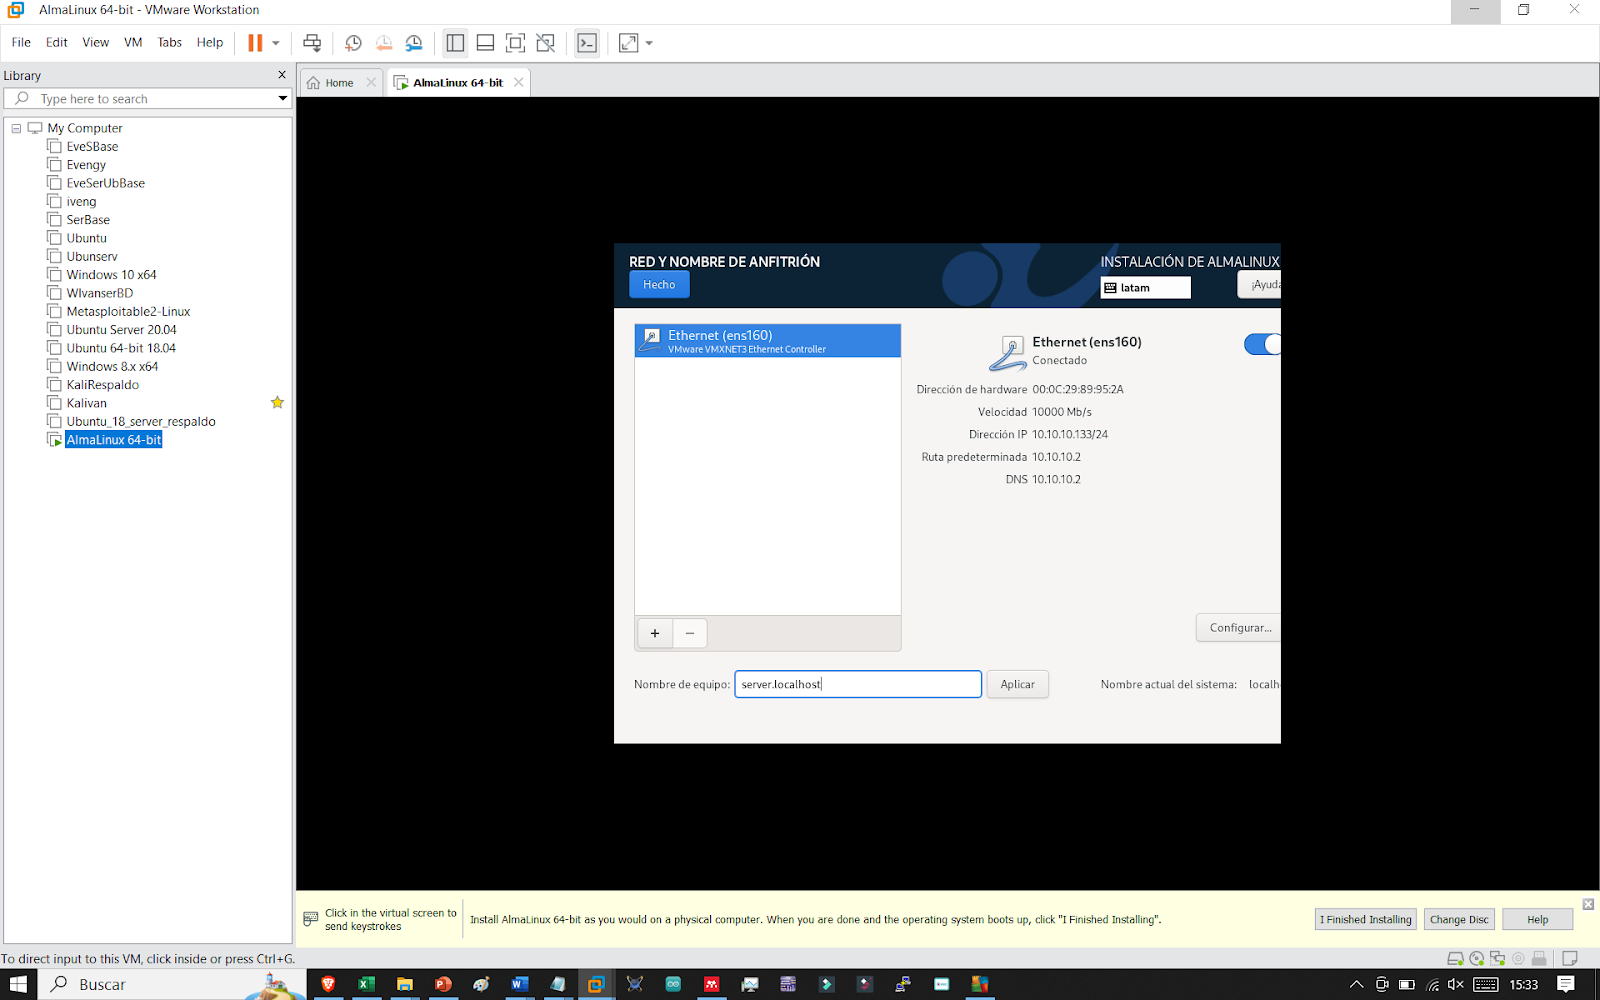Screen dimensions: 1600x1000
Task: Open Word from the taskbar
Action: click(x=519, y=984)
